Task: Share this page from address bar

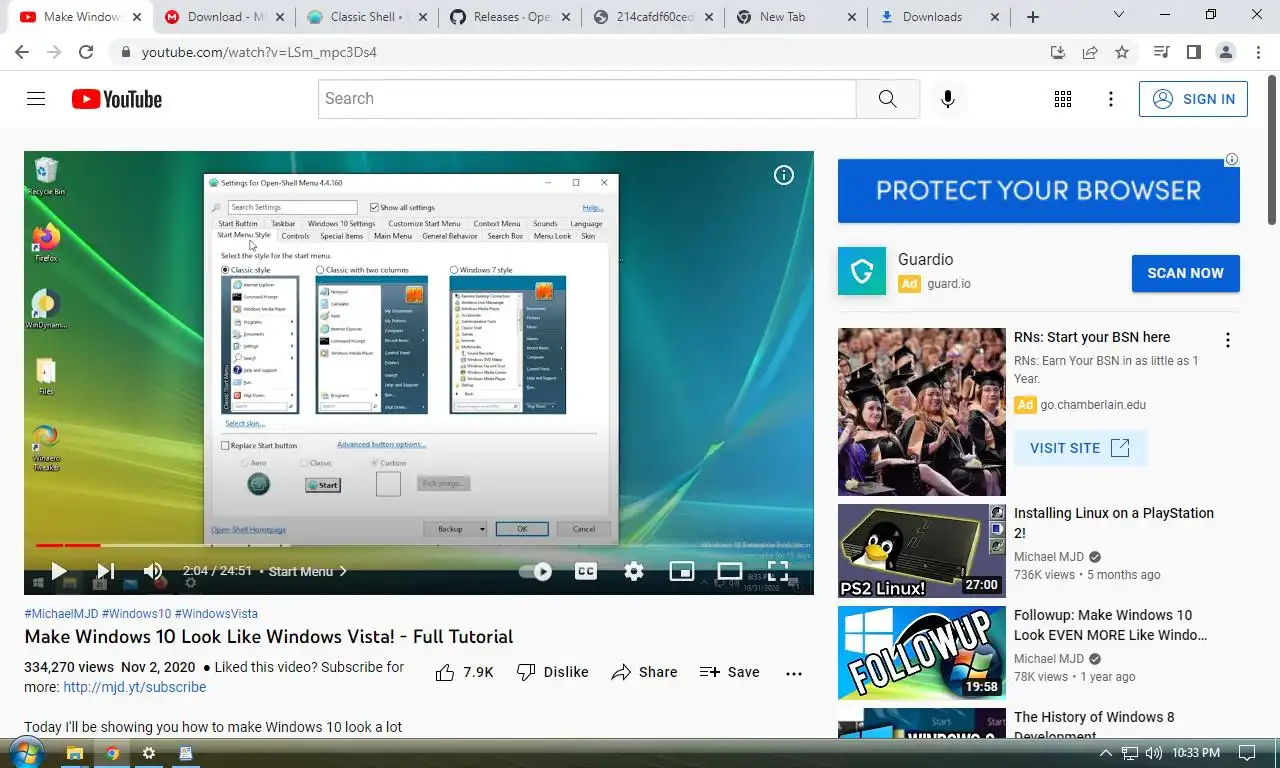Action: pyautogui.click(x=1090, y=52)
